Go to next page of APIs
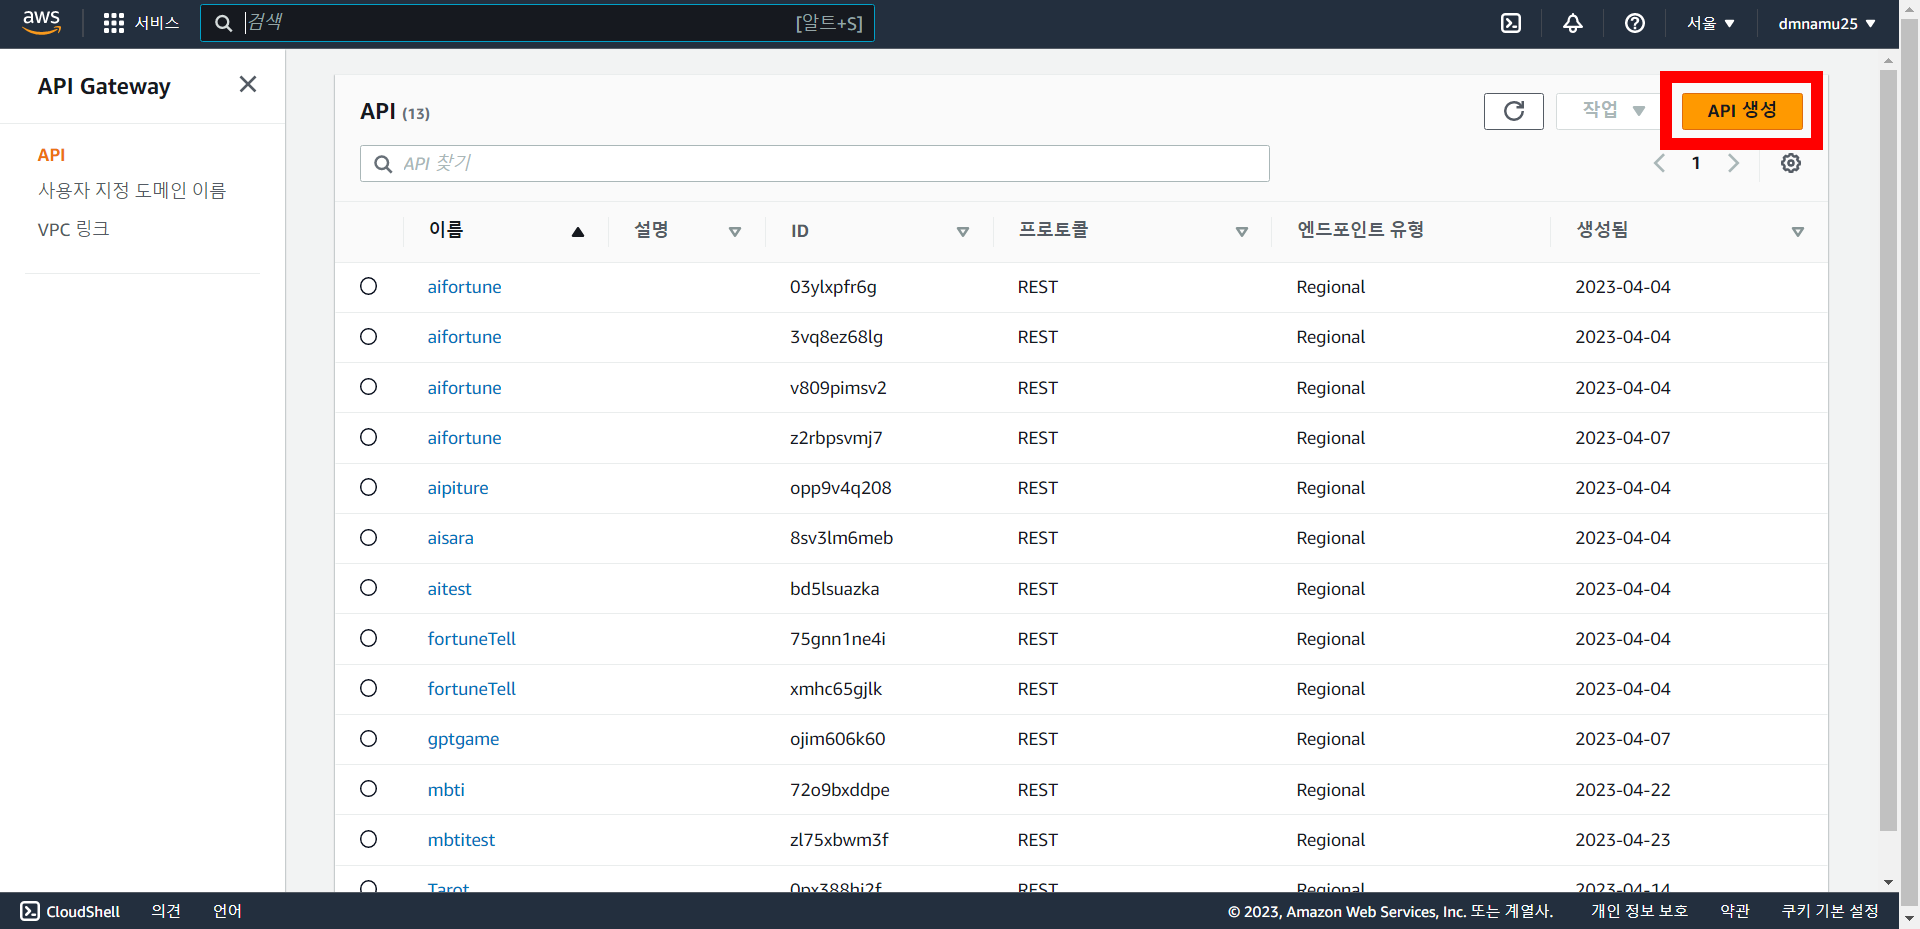The width and height of the screenshot is (1920, 929). click(1733, 163)
